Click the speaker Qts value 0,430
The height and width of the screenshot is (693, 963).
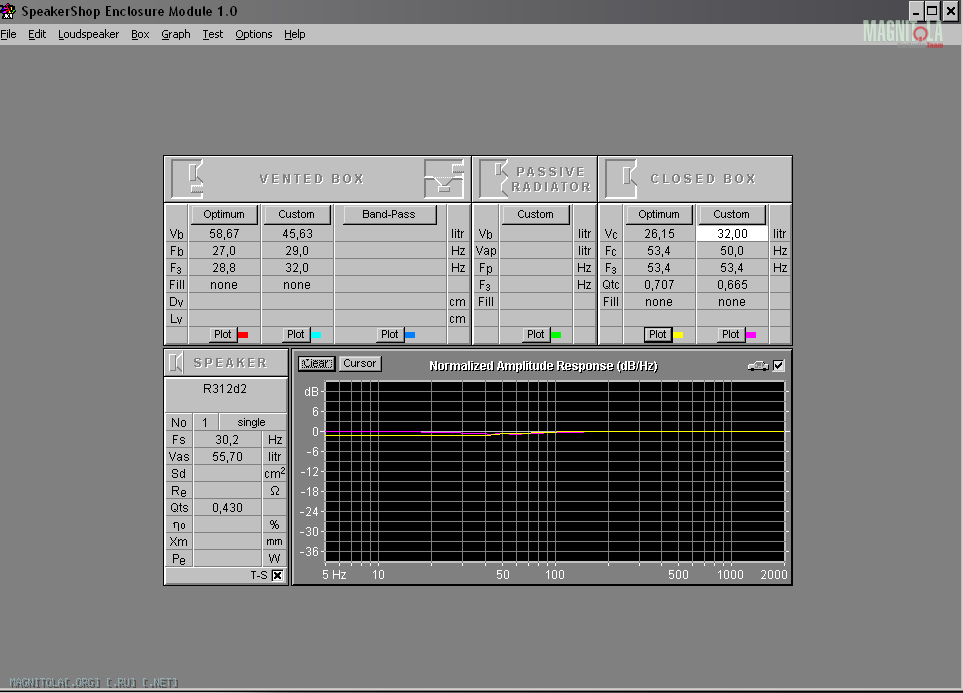(227, 508)
